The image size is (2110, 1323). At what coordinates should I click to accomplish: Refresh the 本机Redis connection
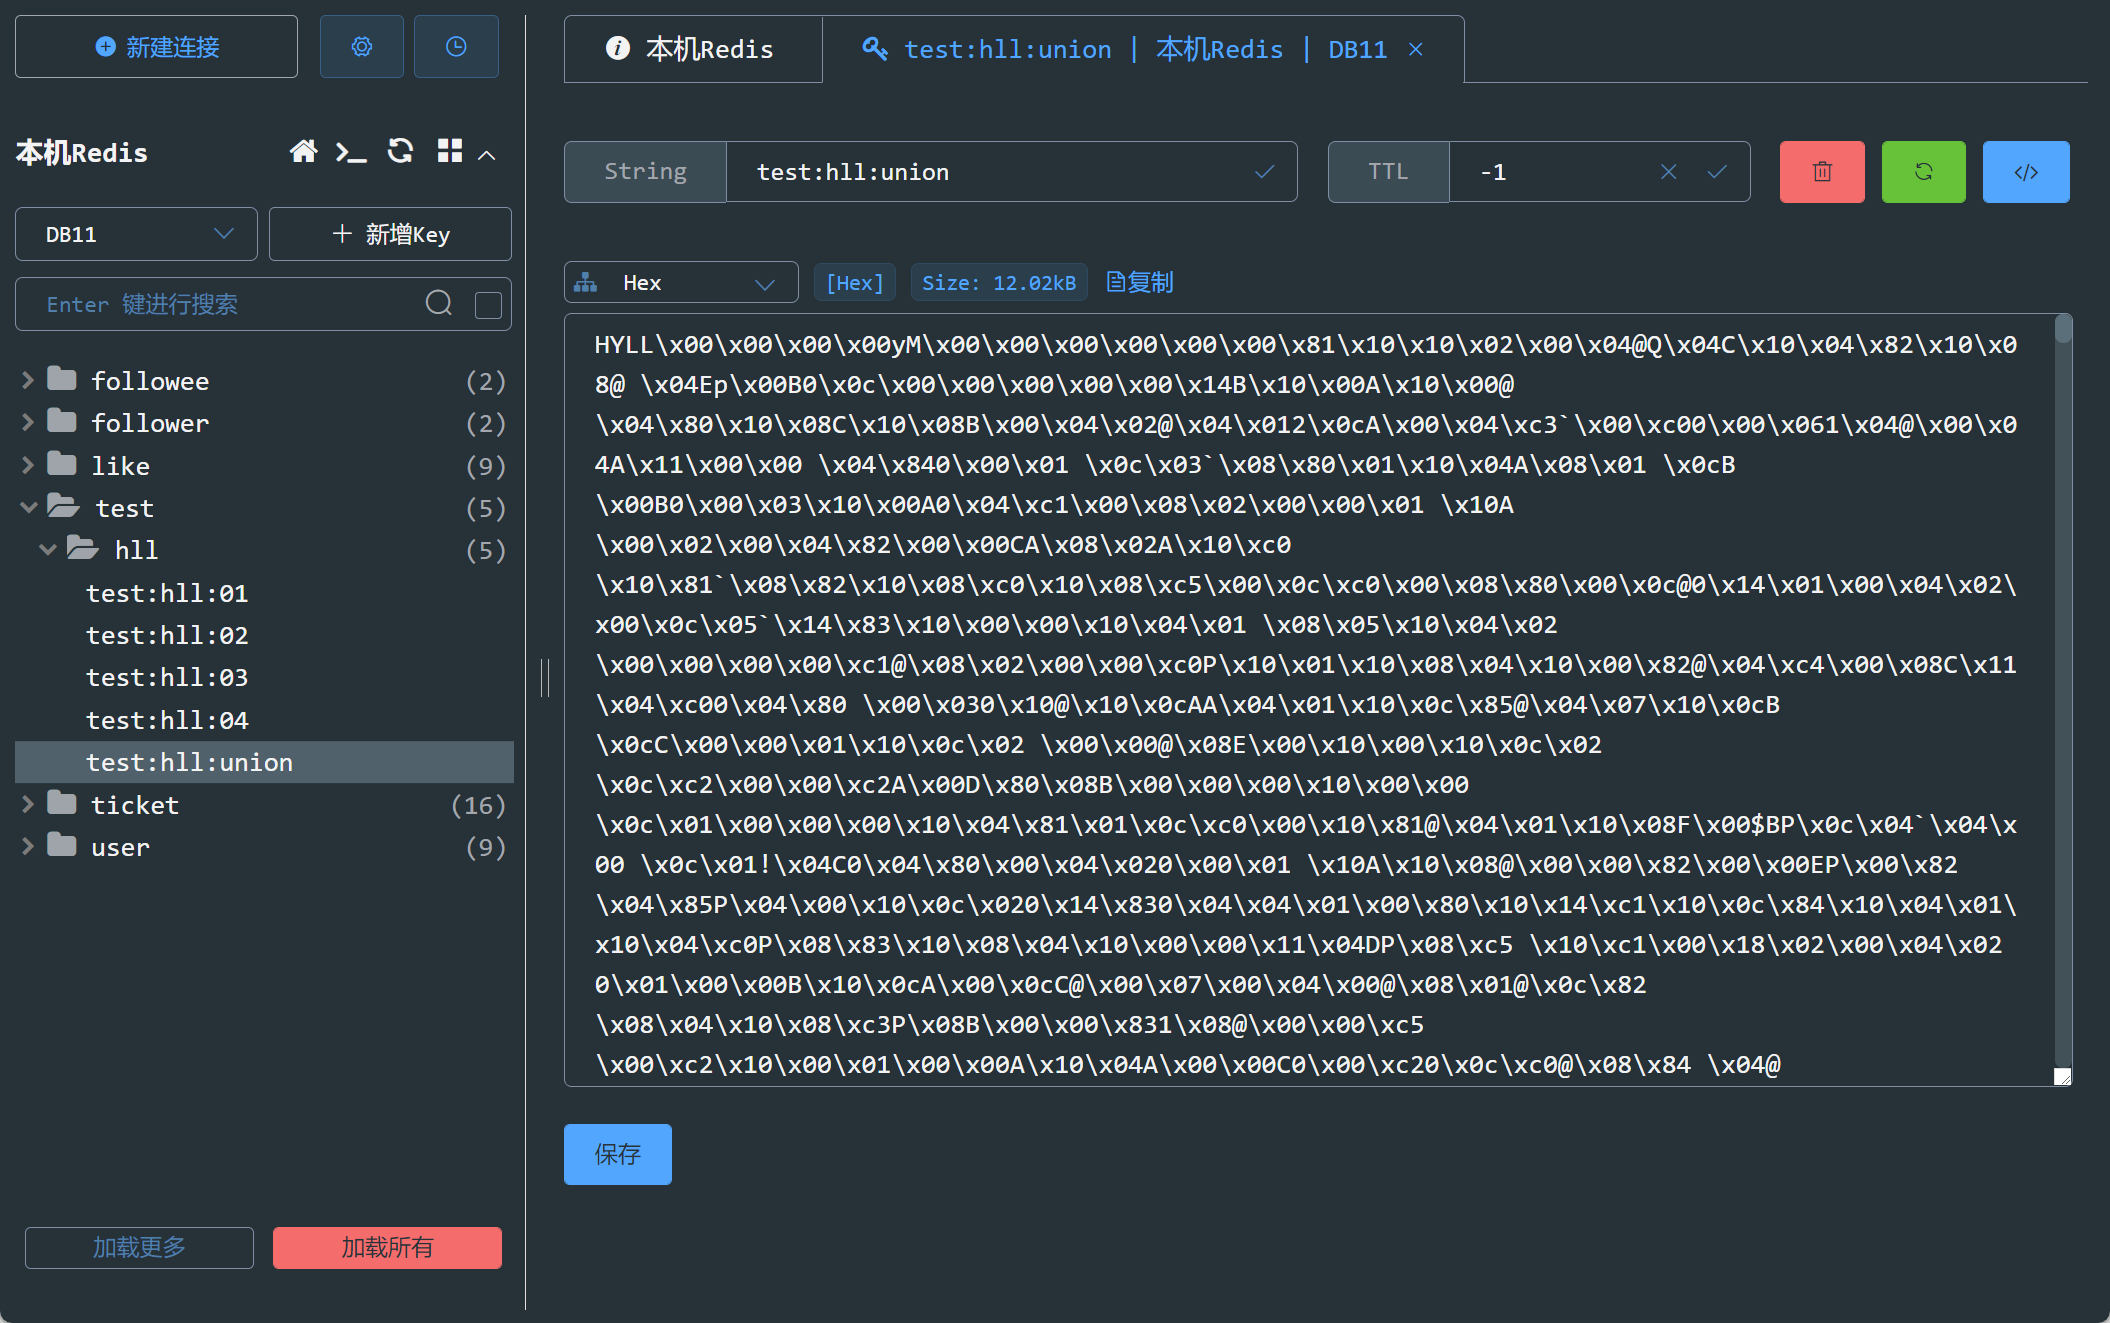pos(400,151)
